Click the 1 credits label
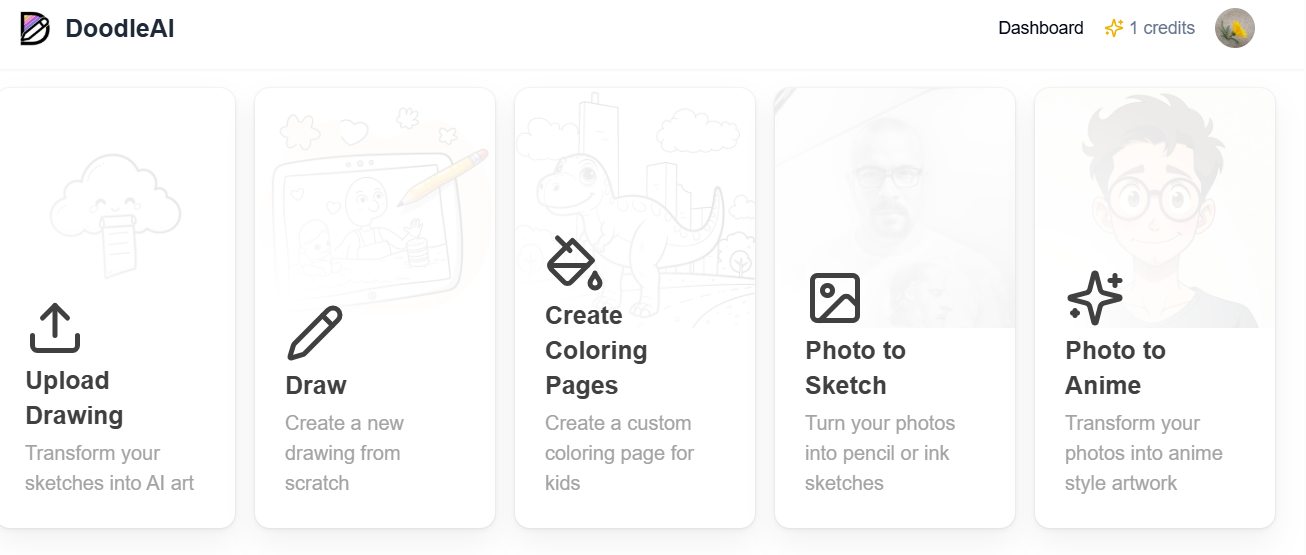 tap(1162, 28)
